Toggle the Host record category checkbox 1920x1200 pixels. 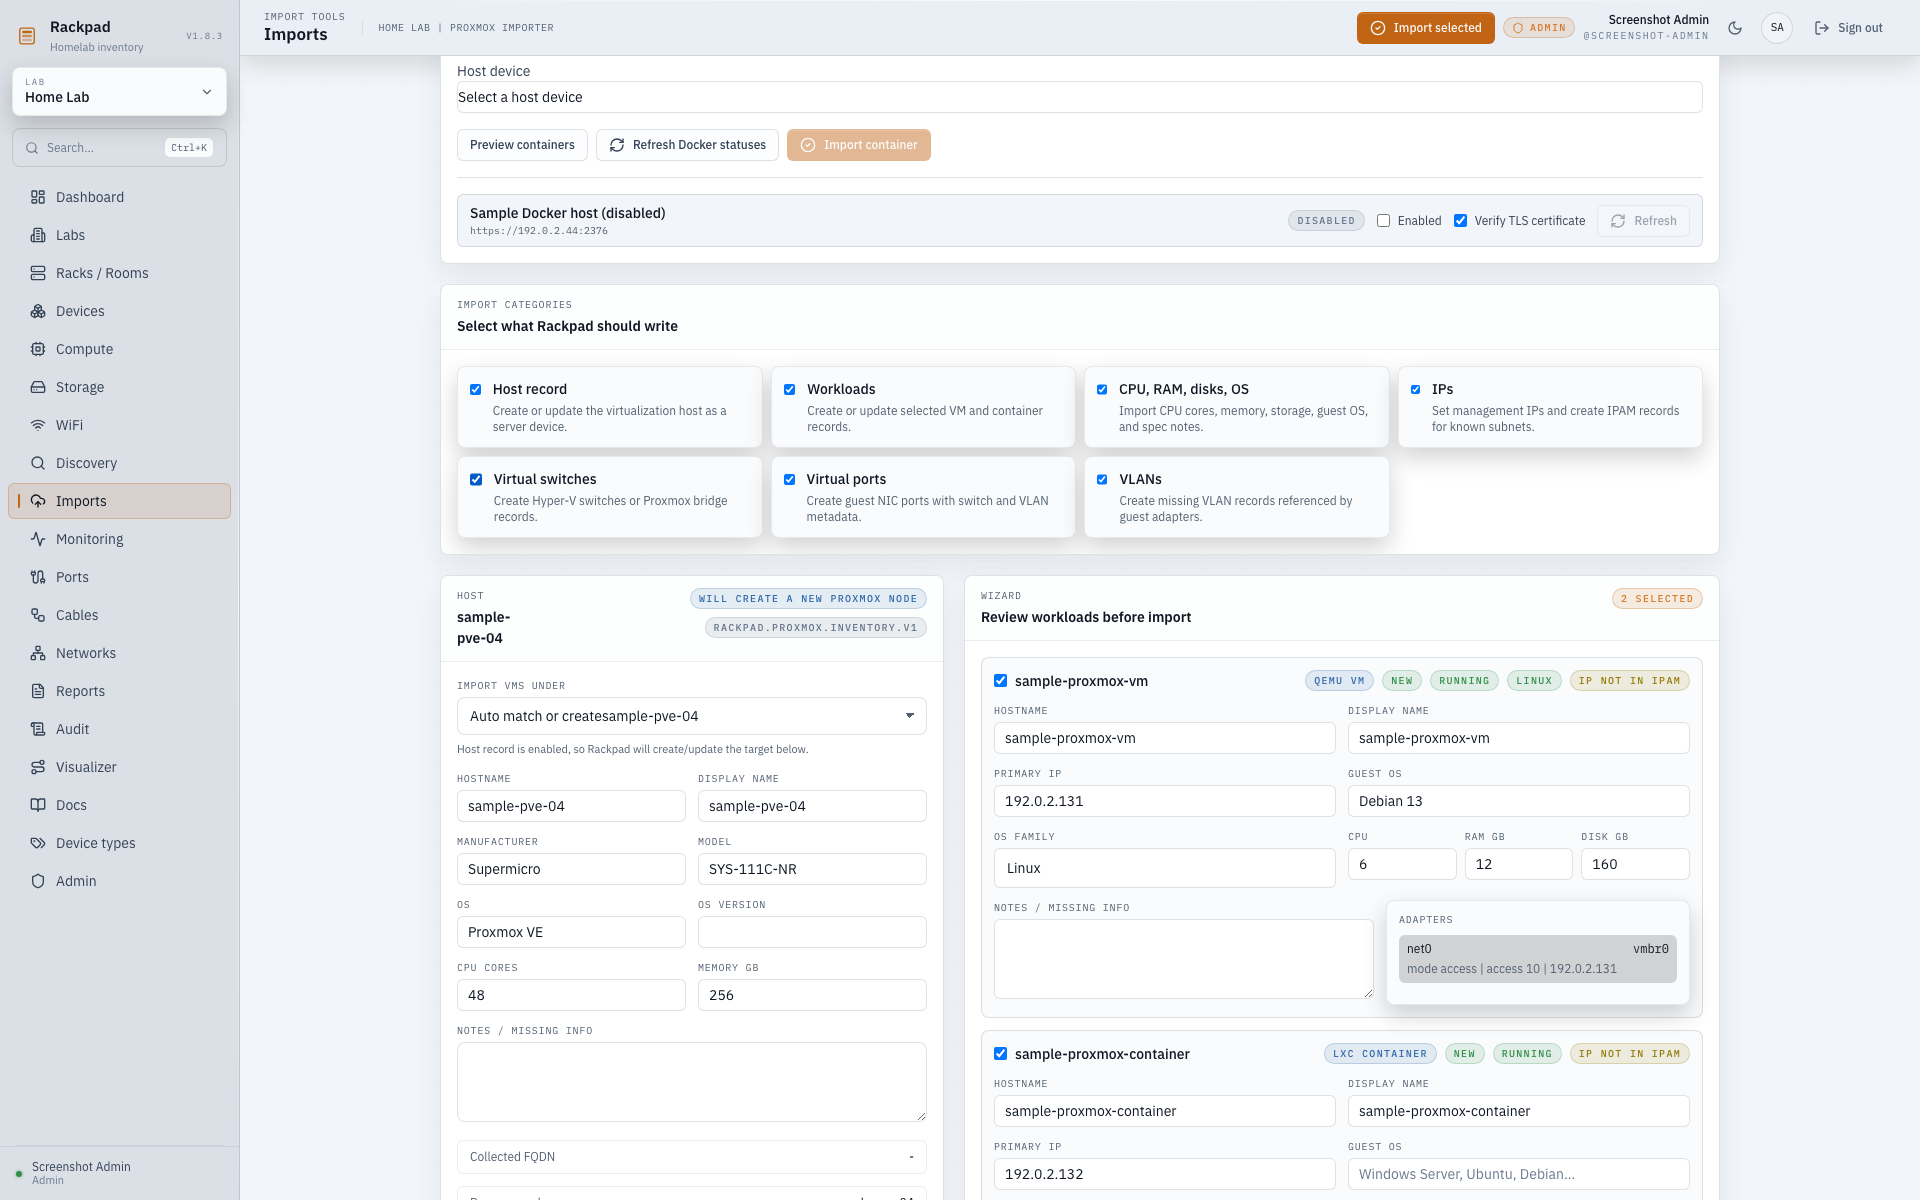pos(476,390)
